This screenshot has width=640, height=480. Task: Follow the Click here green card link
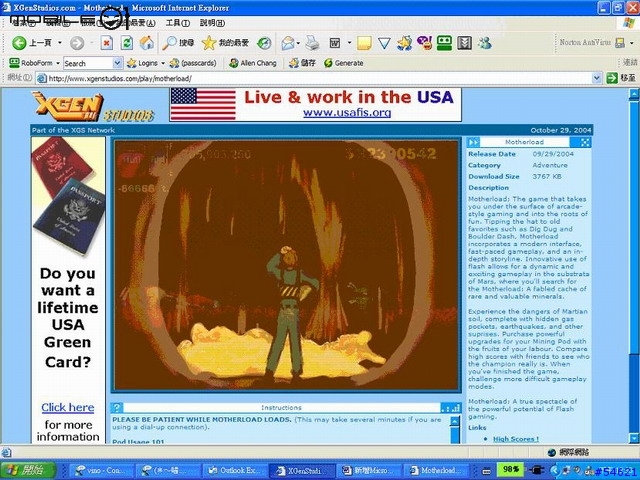(68, 407)
